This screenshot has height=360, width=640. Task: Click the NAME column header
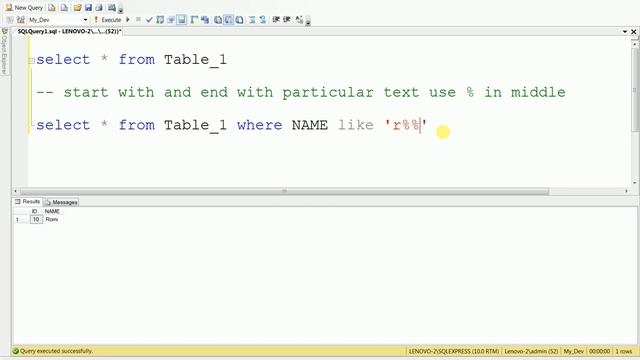click(52, 211)
